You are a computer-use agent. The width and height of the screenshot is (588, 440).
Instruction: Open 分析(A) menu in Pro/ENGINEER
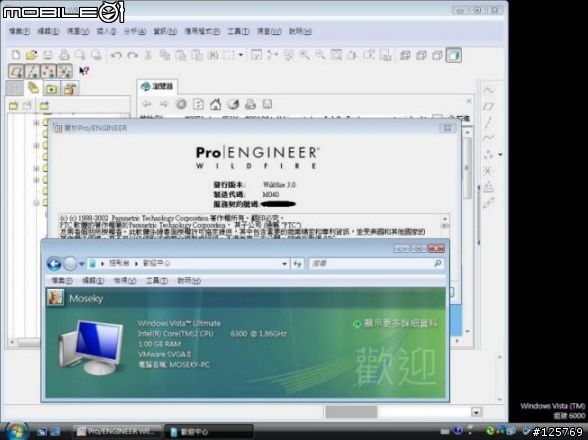135,31
